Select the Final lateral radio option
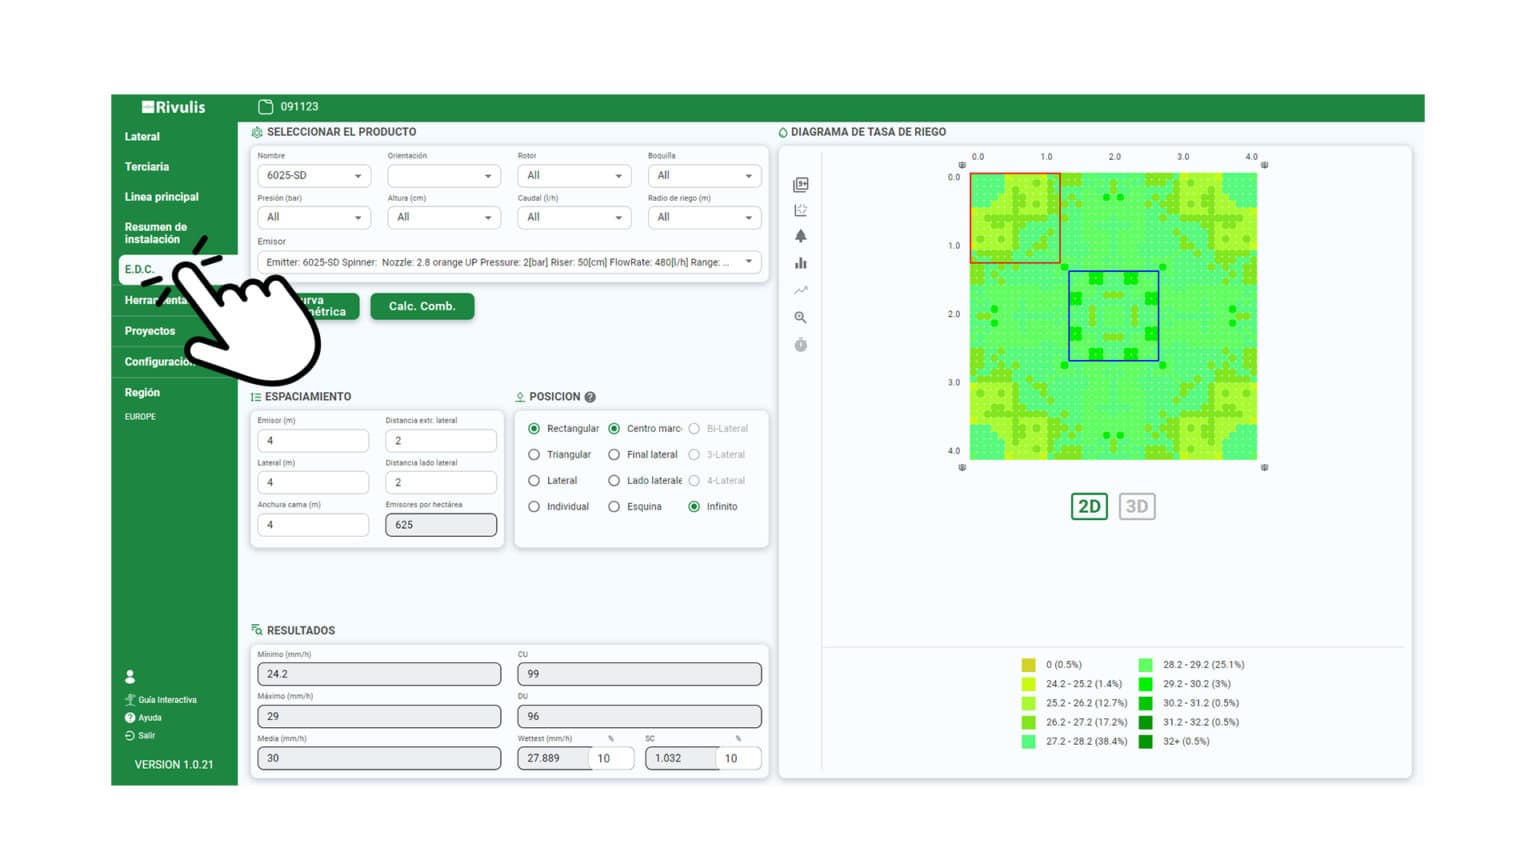 tap(614, 455)
